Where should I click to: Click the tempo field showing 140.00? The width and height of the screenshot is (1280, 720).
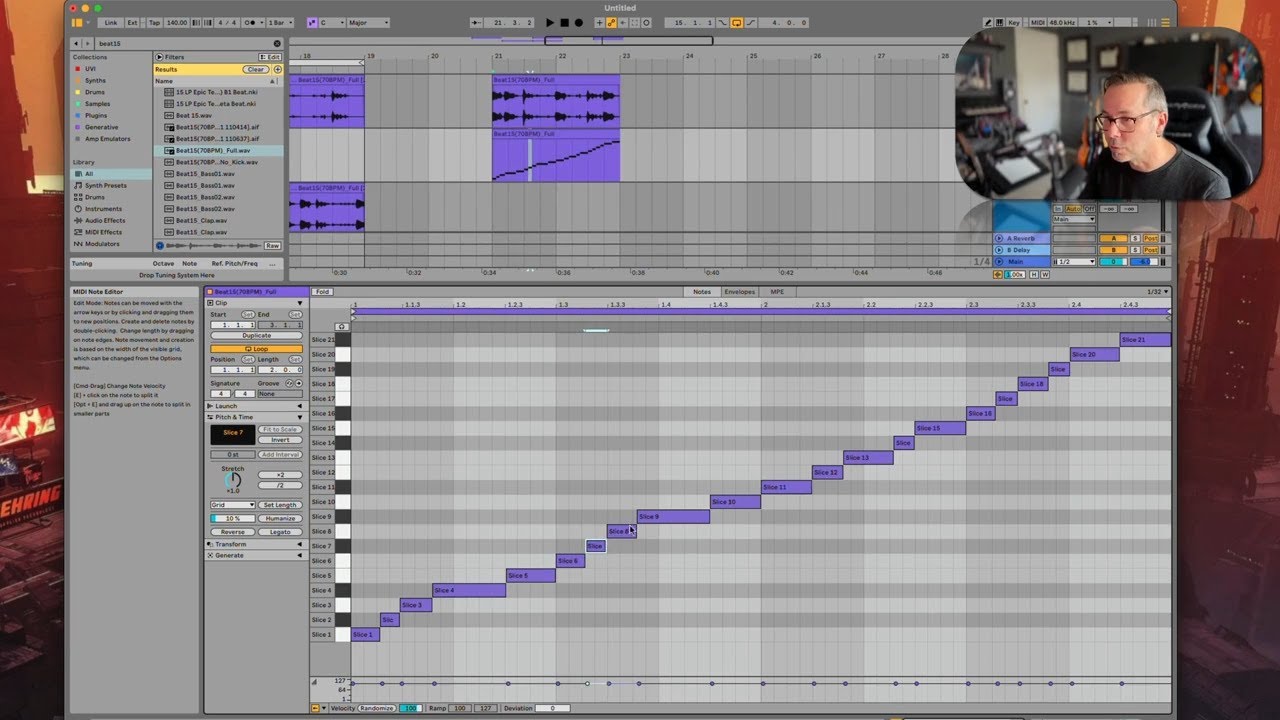[x=177, y=22]
